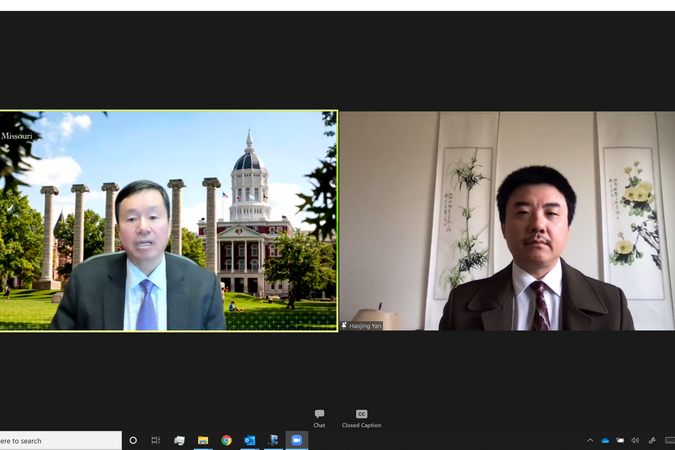Select Haojing Yan's video tile

coord(506,220)
